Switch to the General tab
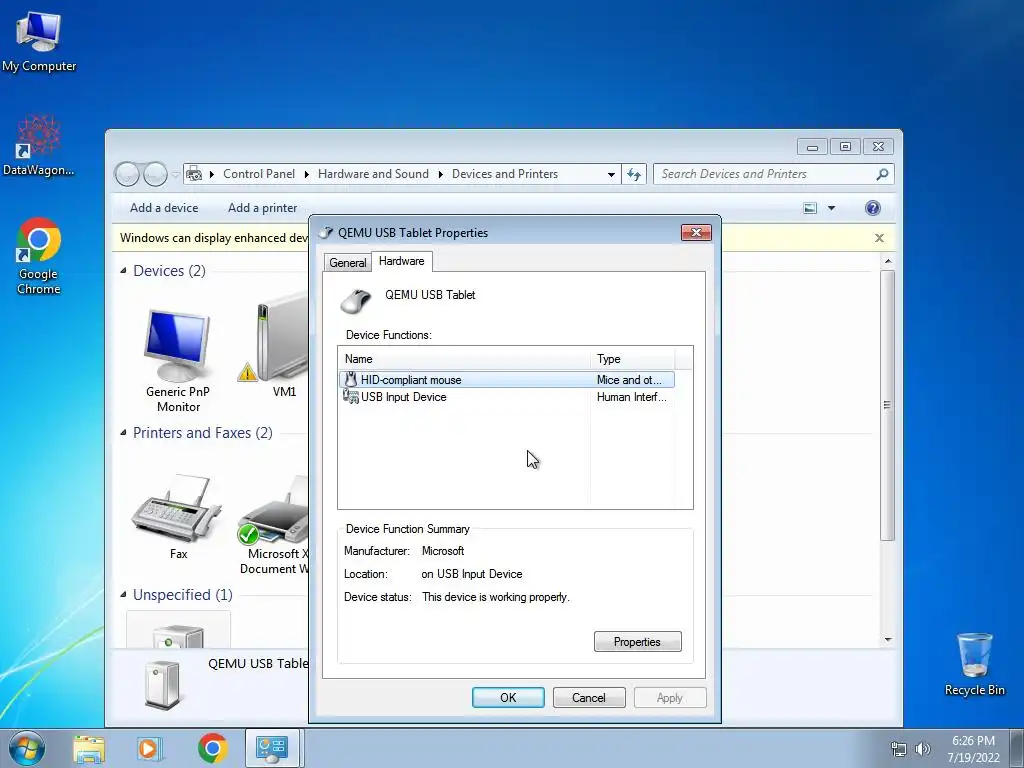The height and width of the screenshot is (768, 1024). click(347, 263)
